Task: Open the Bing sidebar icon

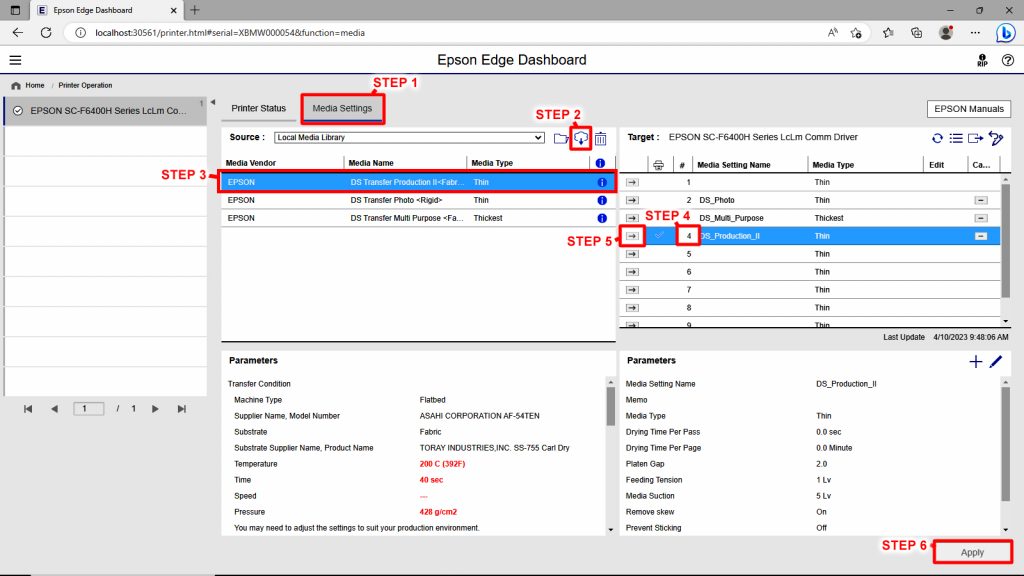Action: [1006, 33]
